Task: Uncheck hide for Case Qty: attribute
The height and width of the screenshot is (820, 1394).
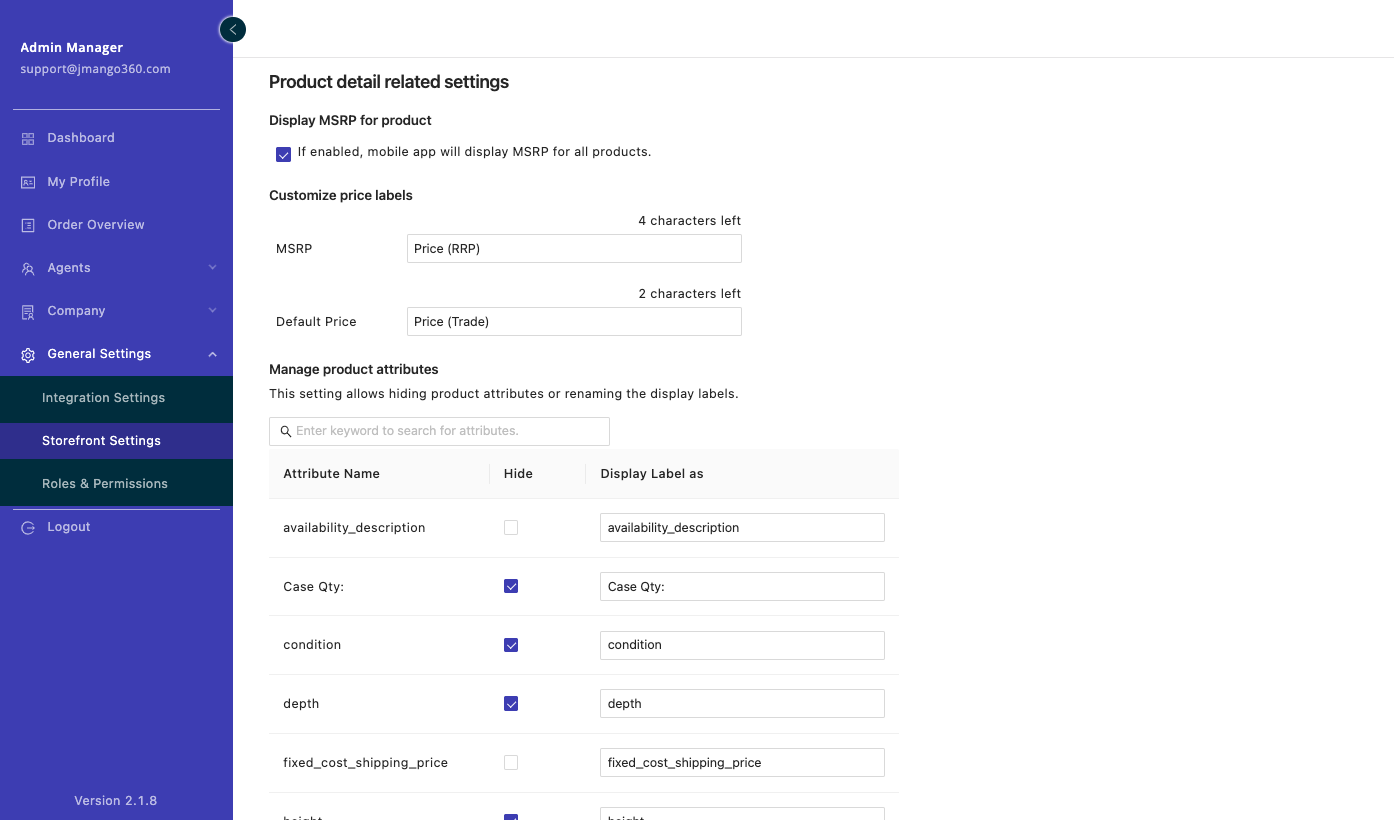Action: coord(511,586)
